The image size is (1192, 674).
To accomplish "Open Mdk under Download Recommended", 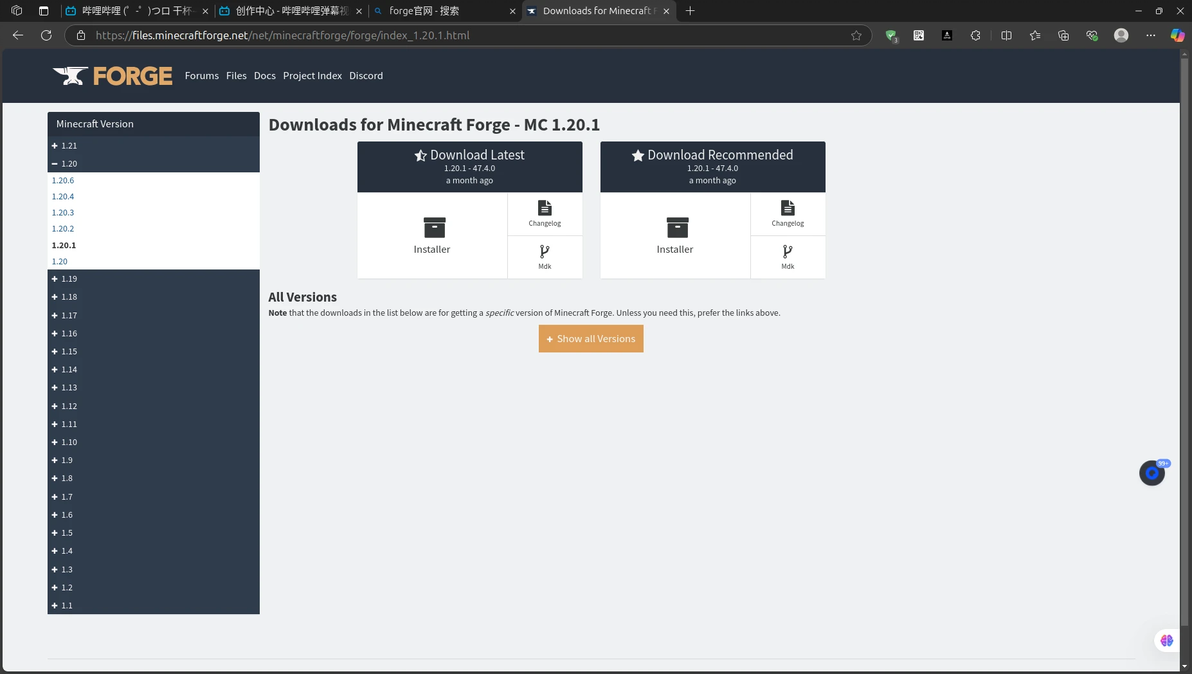I will 788,257.
